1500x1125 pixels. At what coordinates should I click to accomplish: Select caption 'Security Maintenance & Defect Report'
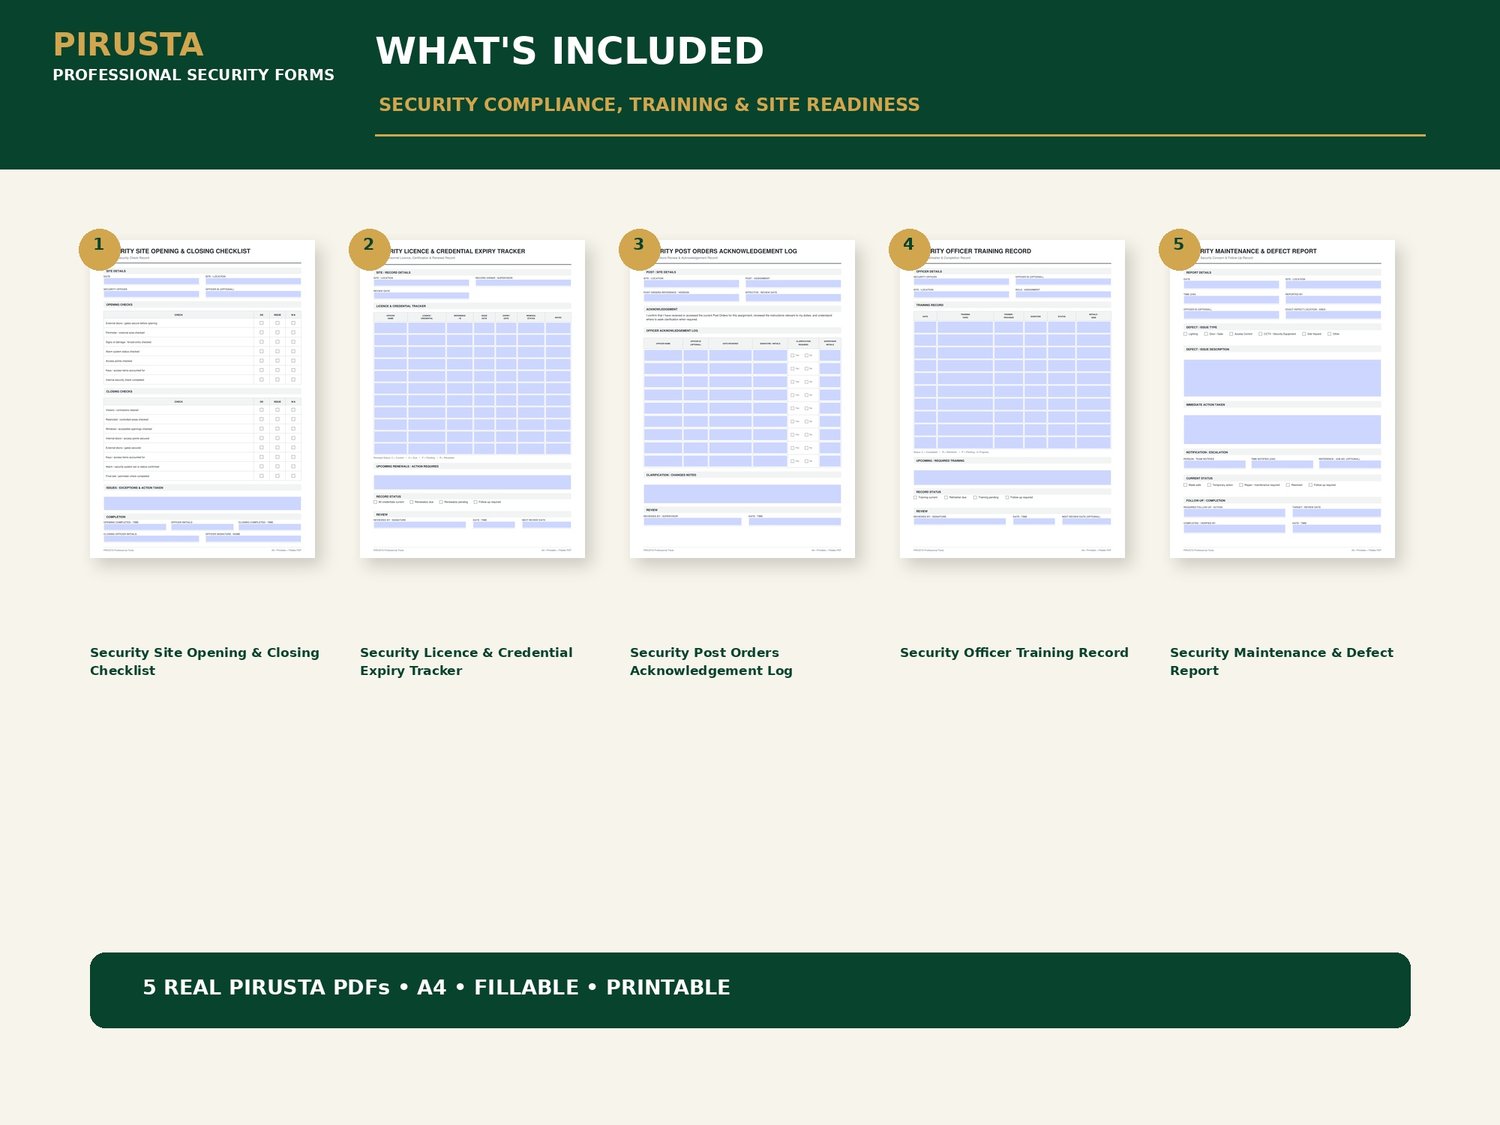(x=1281, y=662)
